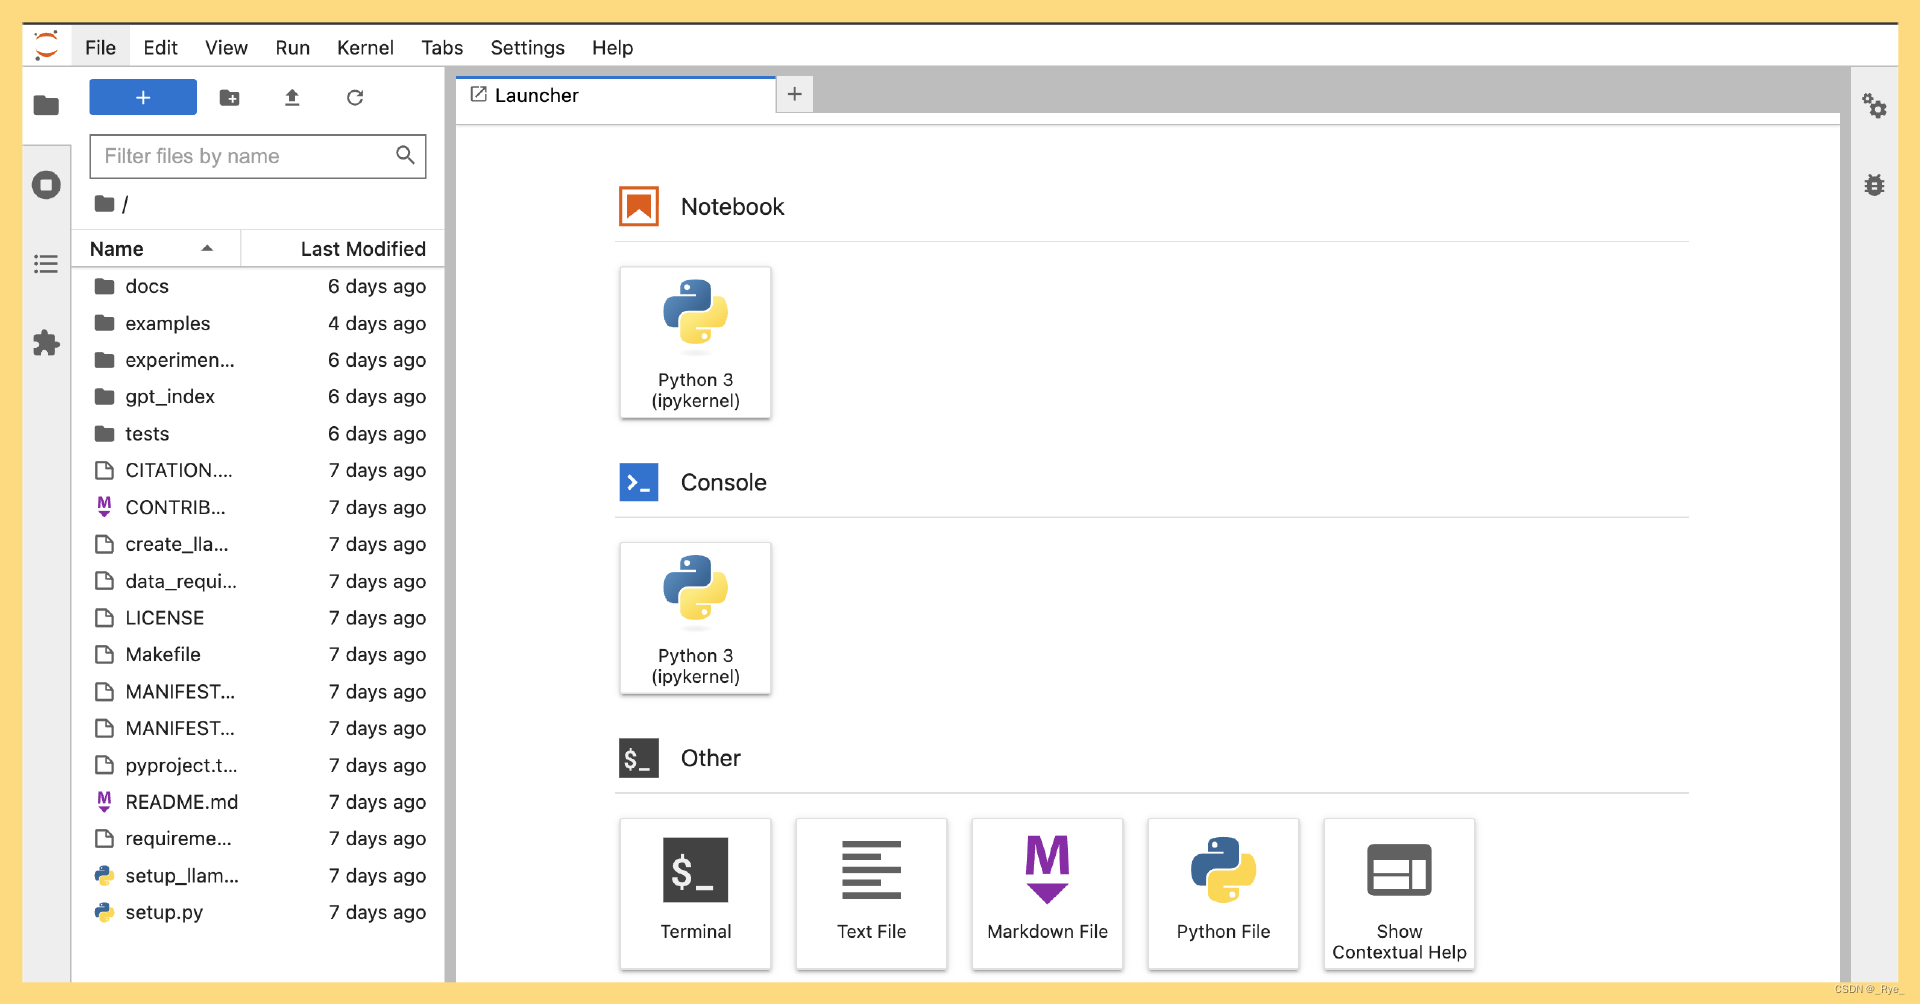Select the Makefile entry
The image size is (1920, 1004).
[258, 655]
